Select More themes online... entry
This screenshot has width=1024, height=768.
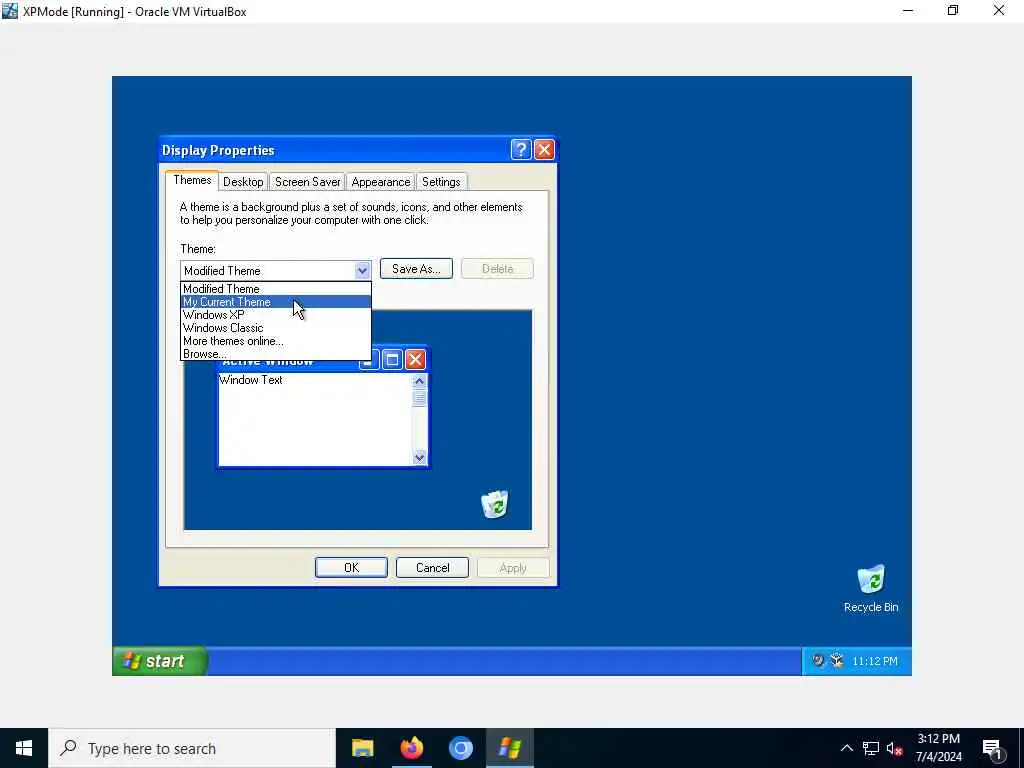(276, 341)
